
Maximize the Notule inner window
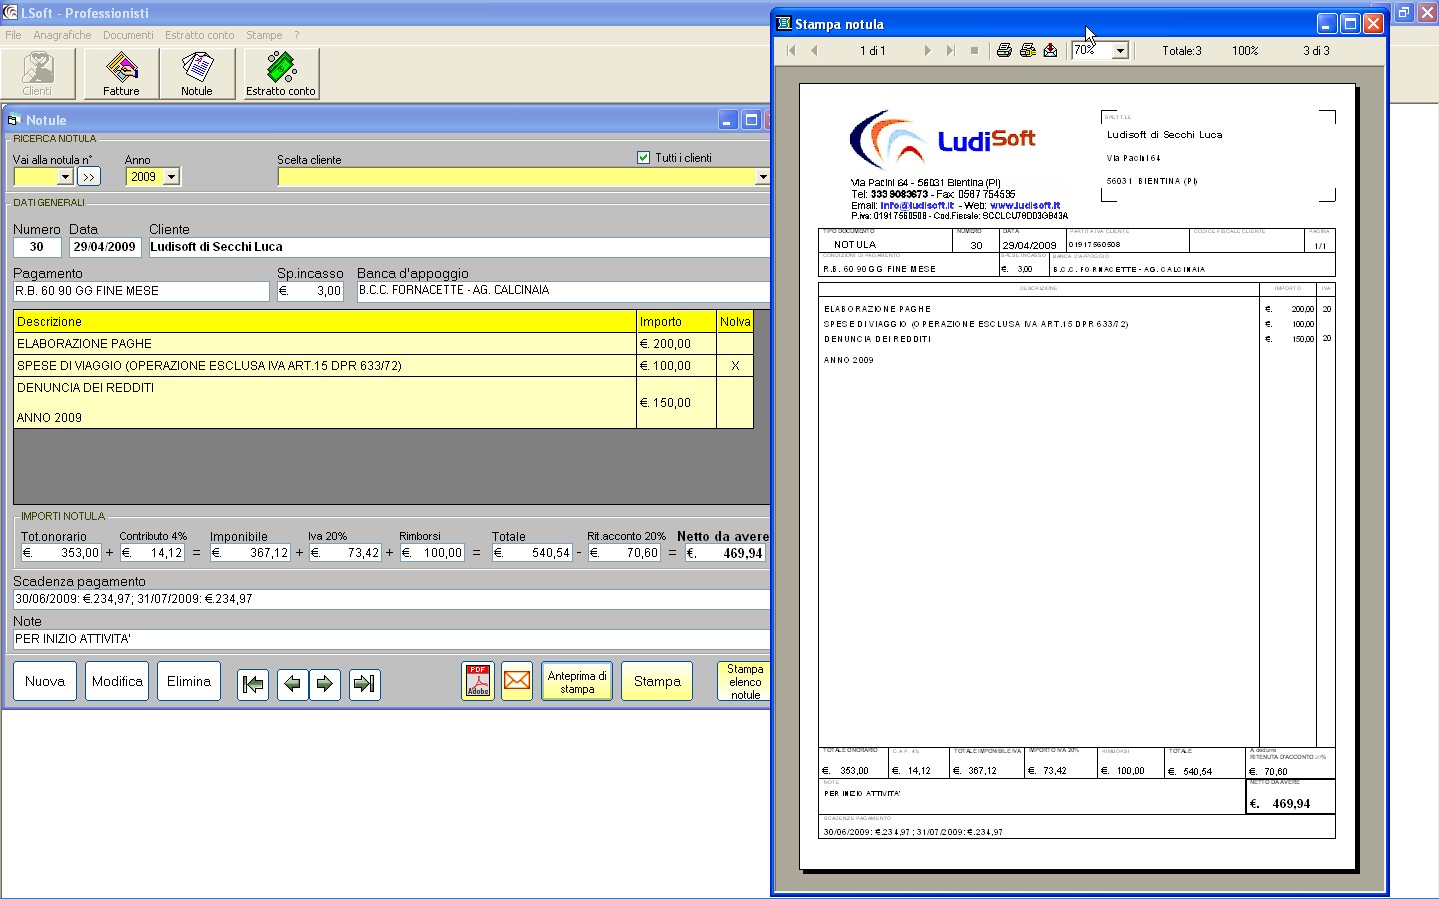[751, 120]
